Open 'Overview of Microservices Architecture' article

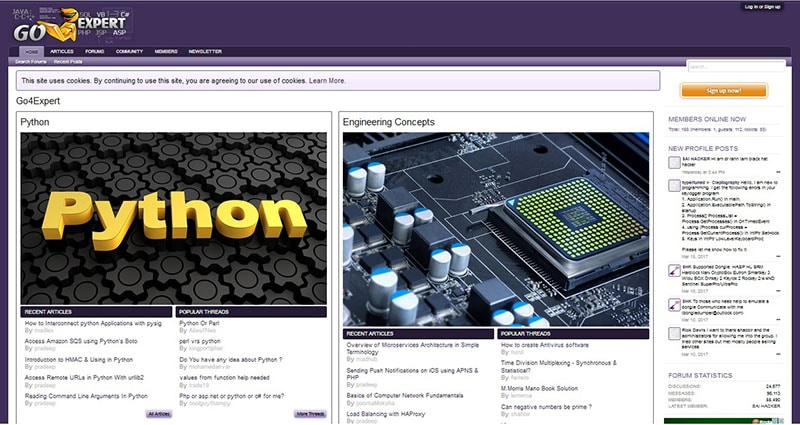pyautogui.click(x=413, y=348)
